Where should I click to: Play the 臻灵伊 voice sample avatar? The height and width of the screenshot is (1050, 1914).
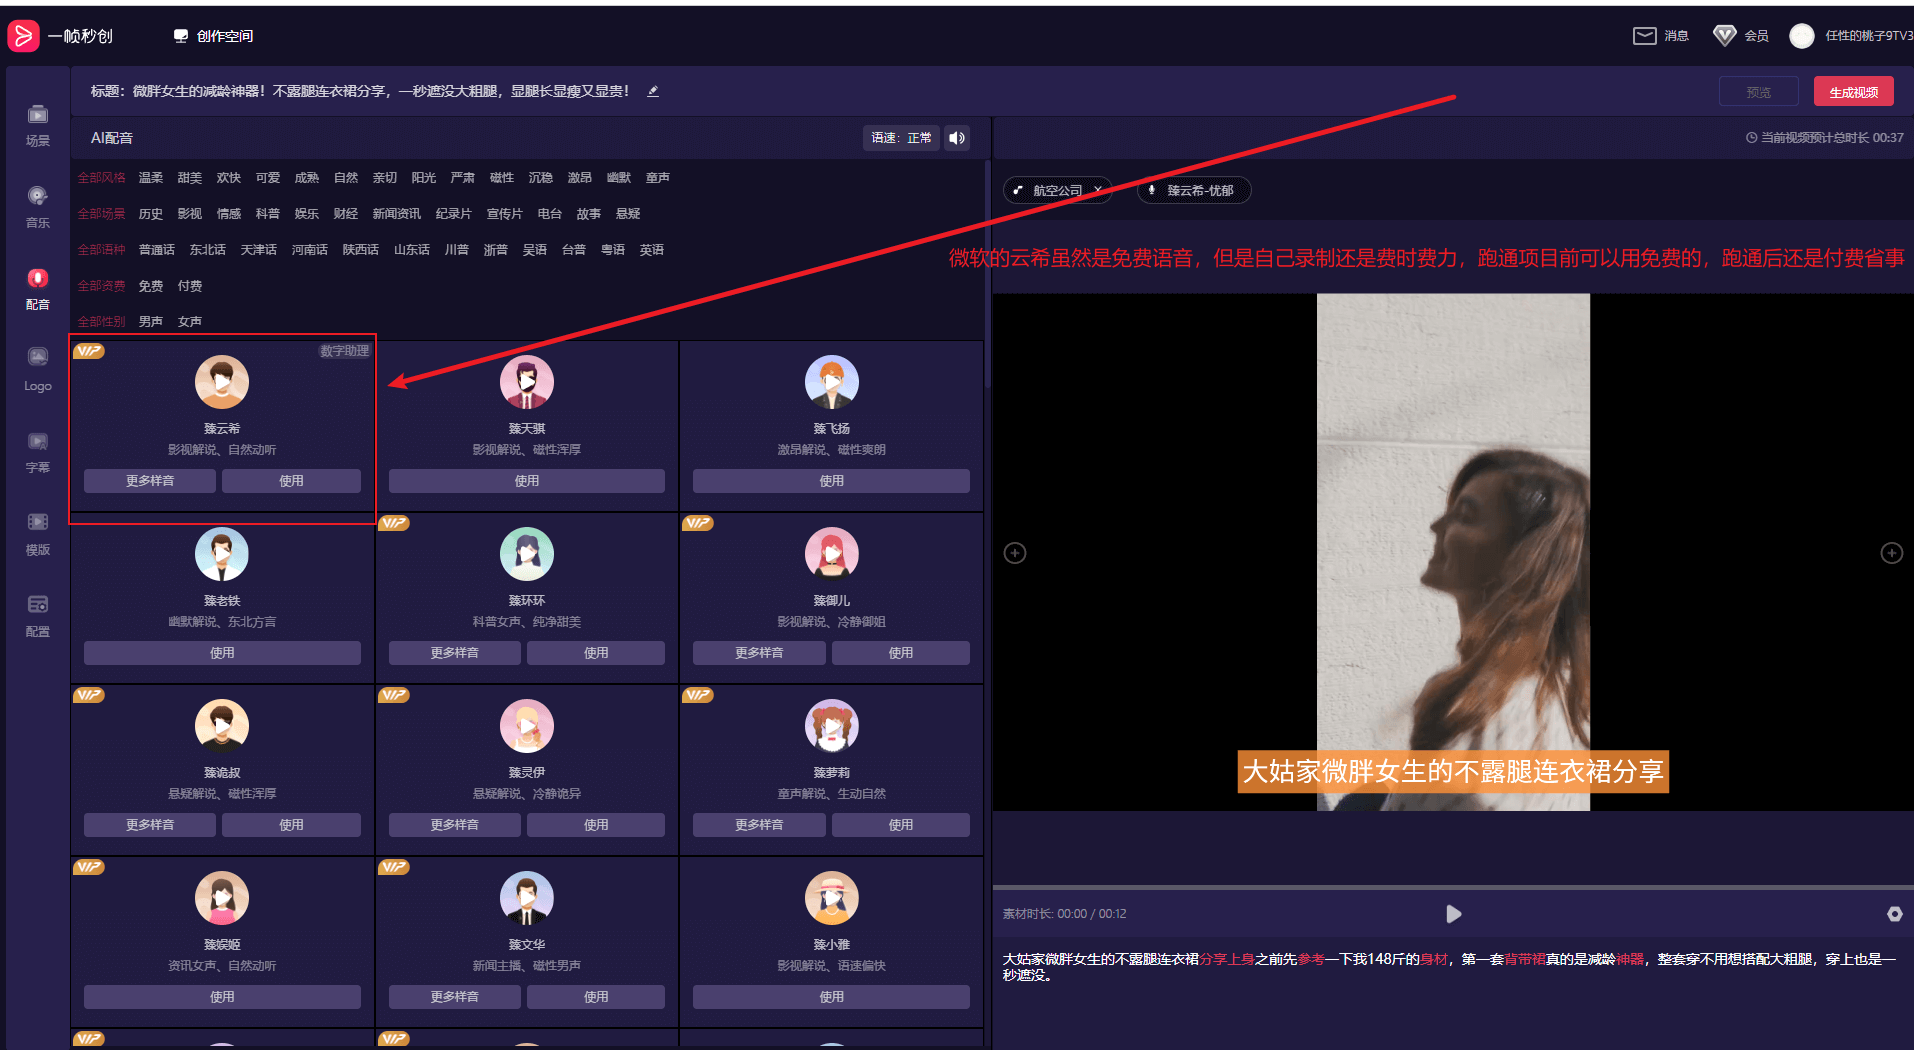[x=527, y=726]
